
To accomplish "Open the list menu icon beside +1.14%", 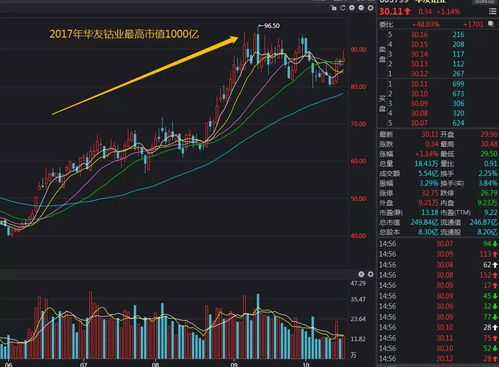I will [492, 12].
